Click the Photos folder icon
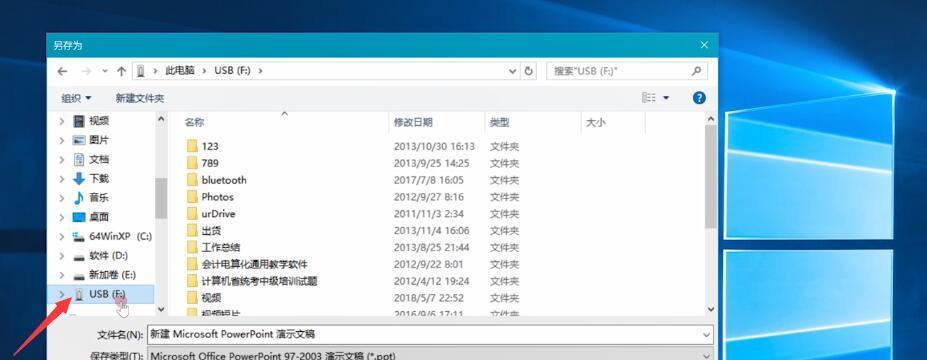 pos(192,196)
